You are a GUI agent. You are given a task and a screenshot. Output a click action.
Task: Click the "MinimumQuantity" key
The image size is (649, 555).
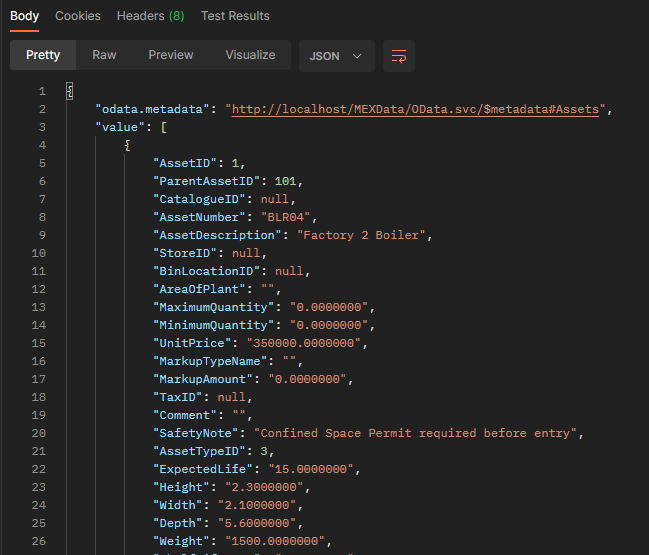214,325
